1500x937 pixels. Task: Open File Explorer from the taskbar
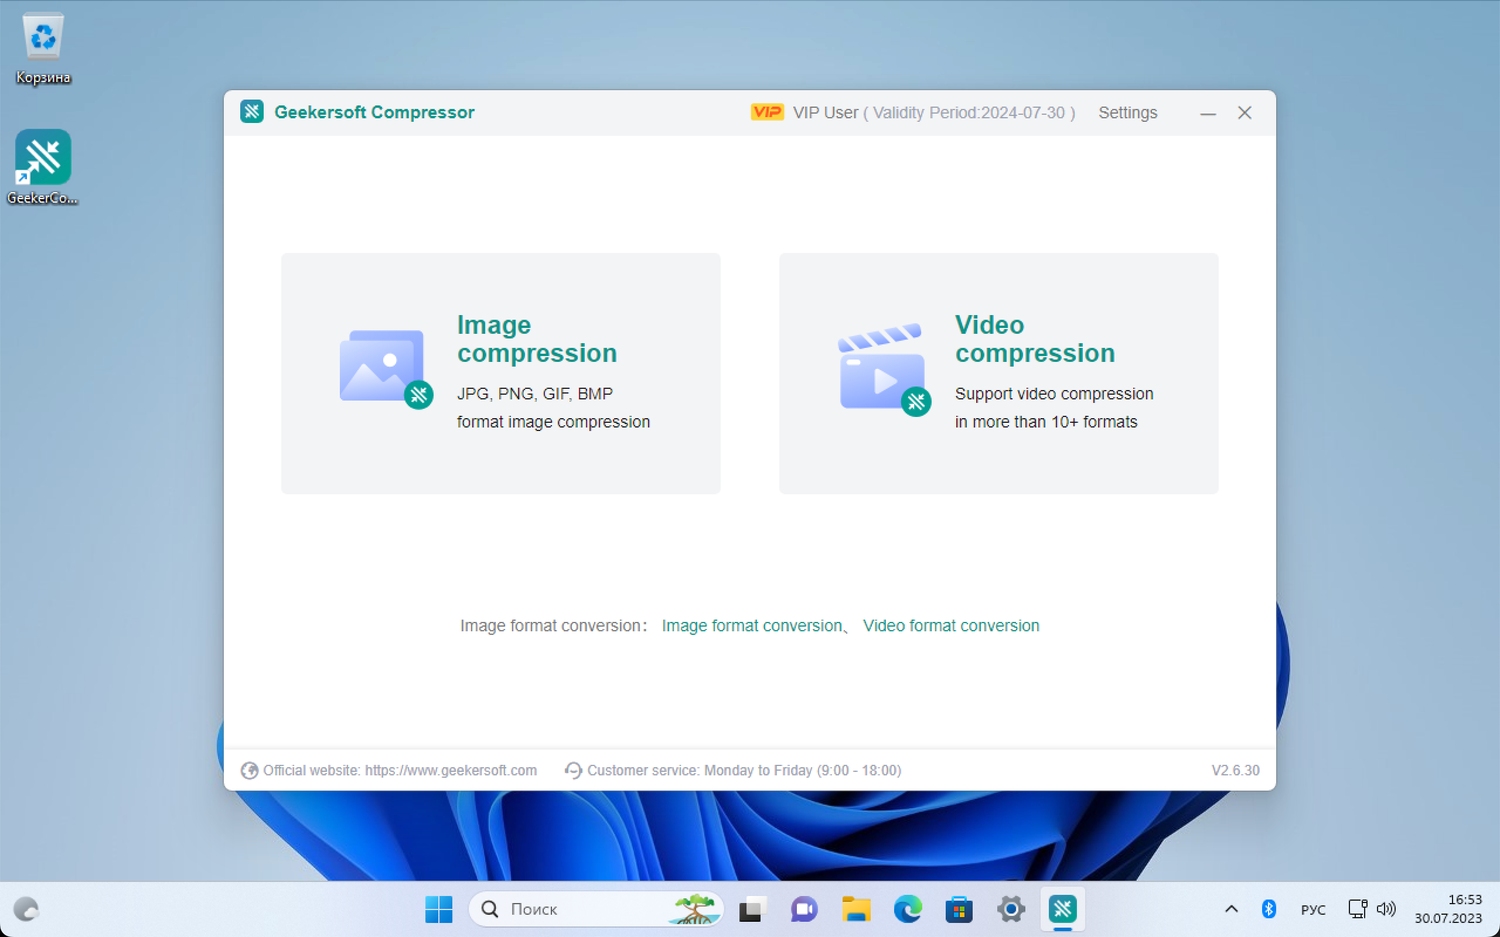[856, 909]
